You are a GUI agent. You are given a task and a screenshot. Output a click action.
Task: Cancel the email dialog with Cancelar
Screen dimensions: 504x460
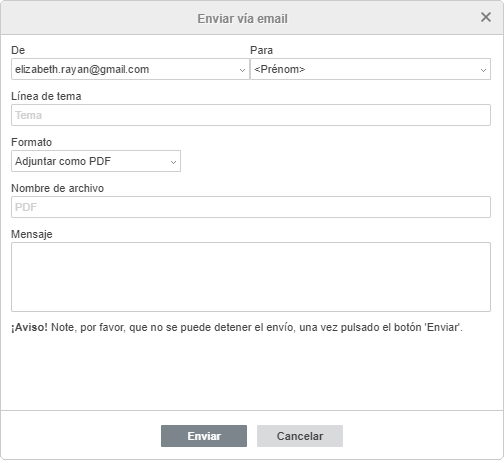coord(300,436)
